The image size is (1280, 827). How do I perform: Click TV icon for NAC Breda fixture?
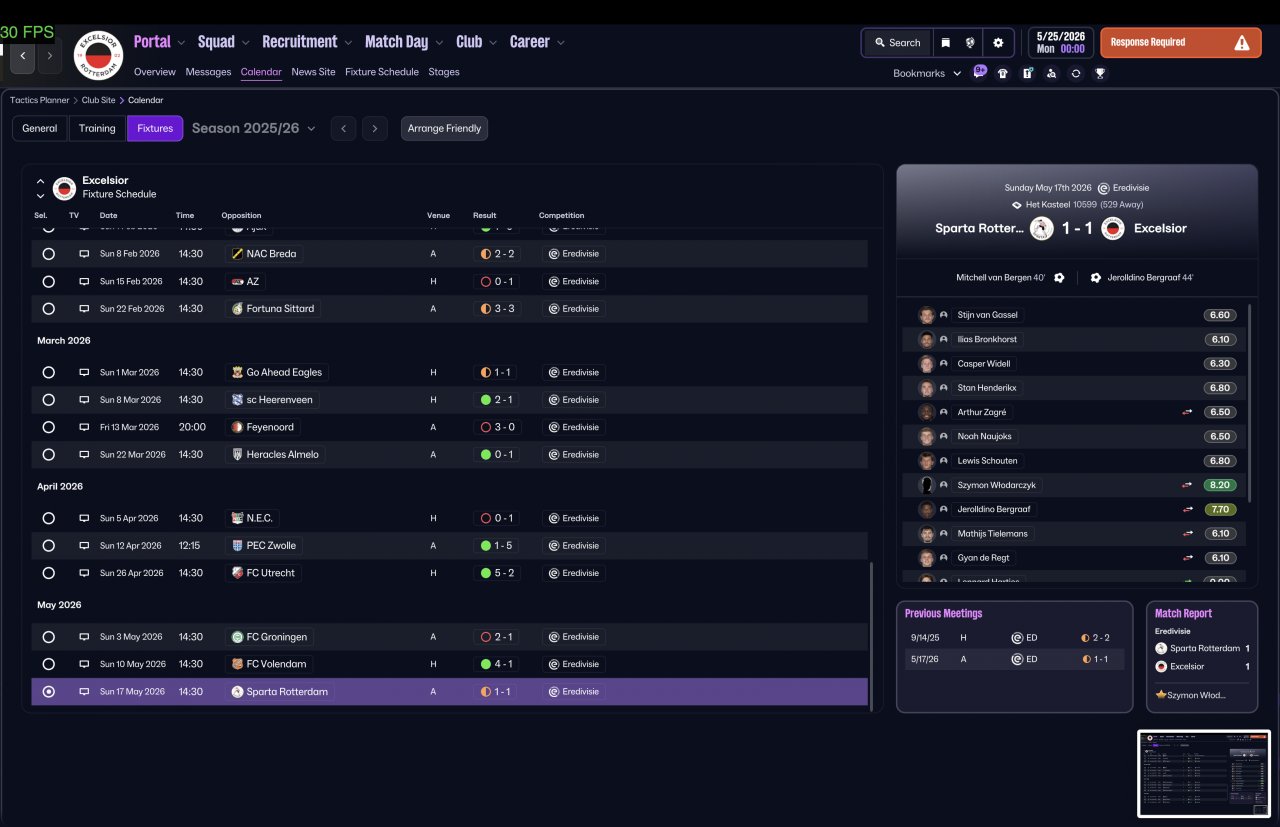(x=84, y=254)
